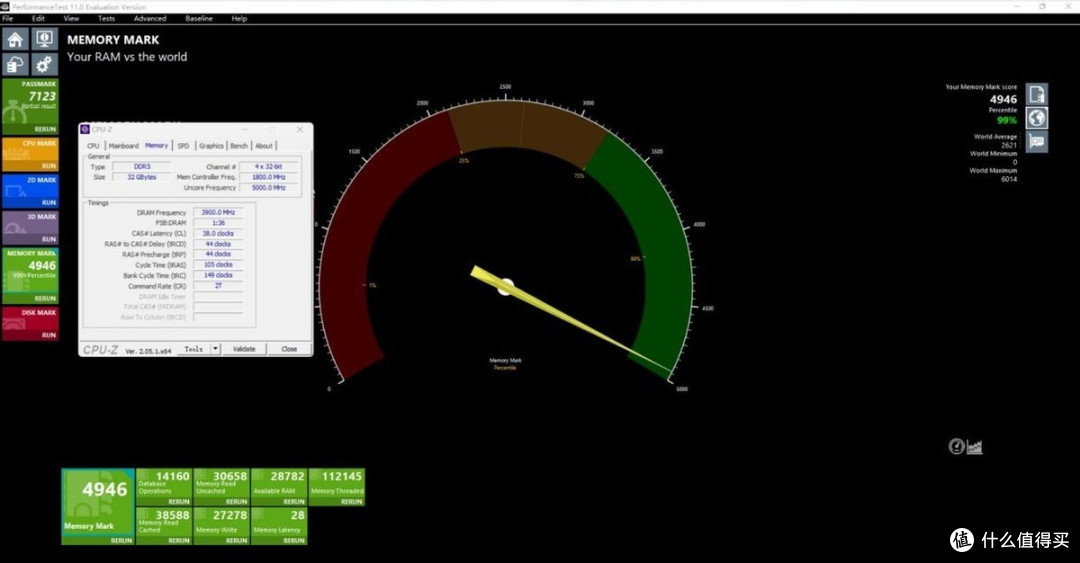This screenshot has height=563, width=1080.
Task: Click the Size 32 GBytes field
Action: (142, 177)
